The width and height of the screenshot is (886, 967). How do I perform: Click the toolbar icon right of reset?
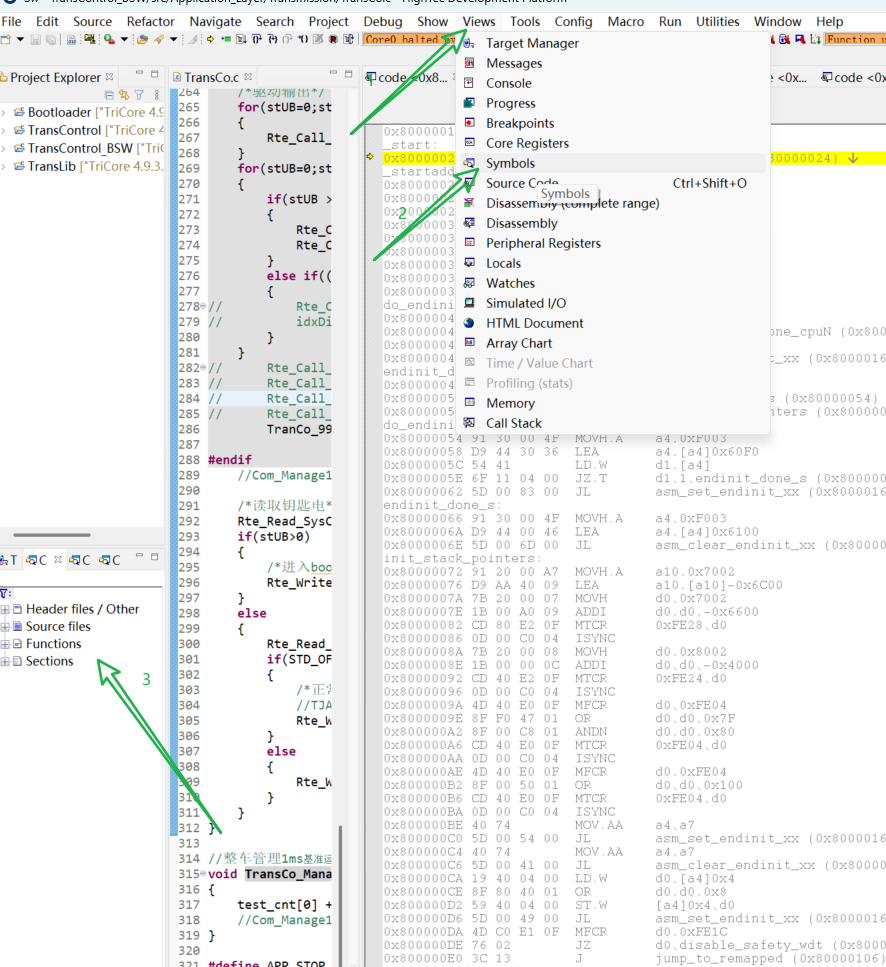click(348, 39)
